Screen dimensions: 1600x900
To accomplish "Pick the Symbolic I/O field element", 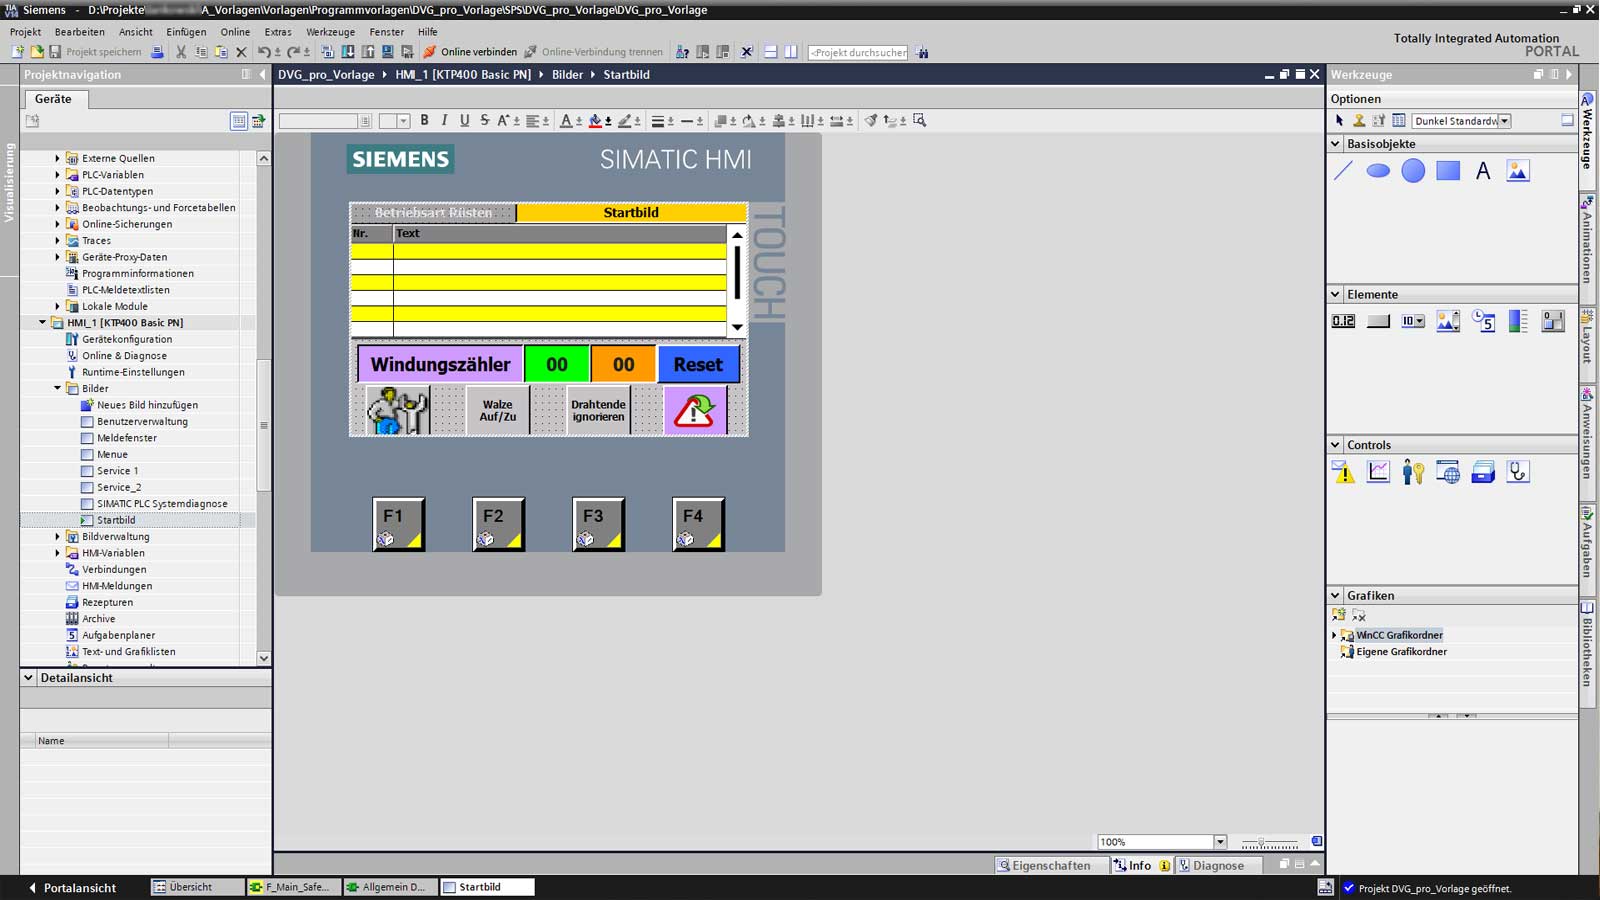I will click(x=1413, y=321).
